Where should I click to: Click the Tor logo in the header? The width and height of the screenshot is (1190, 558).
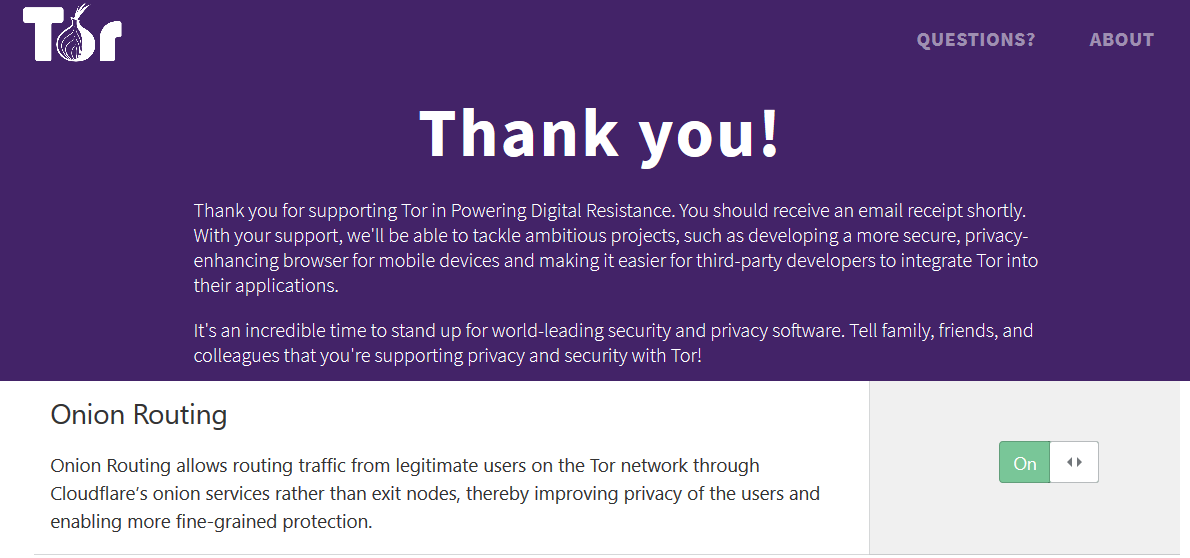[72, 35]
